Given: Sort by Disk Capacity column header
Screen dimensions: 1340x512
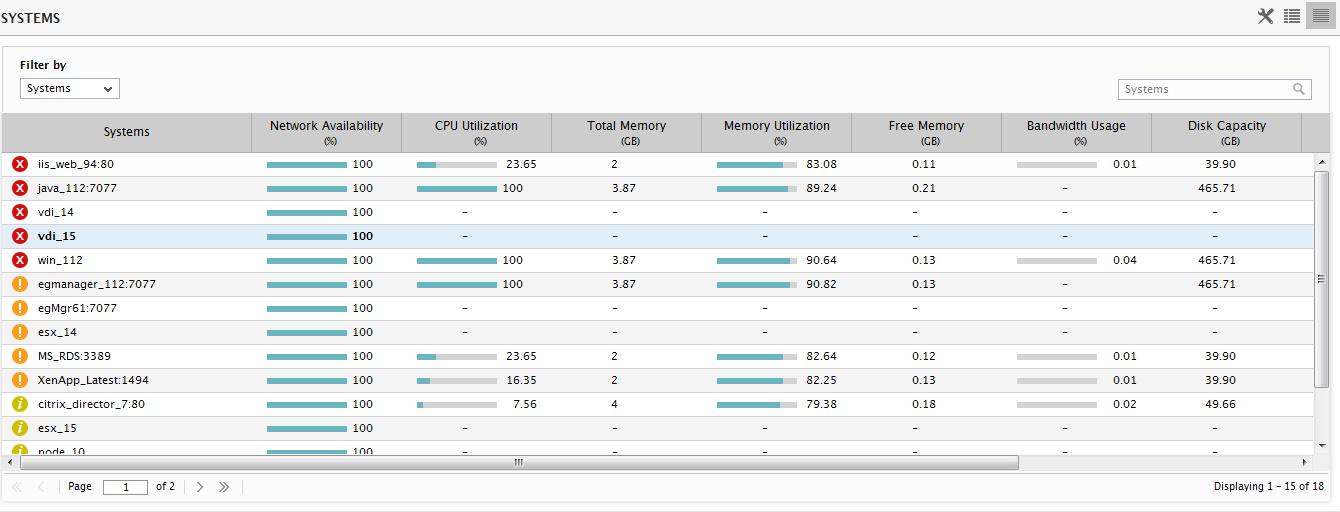Looking at the screenshot, I should coord(1226,132).
